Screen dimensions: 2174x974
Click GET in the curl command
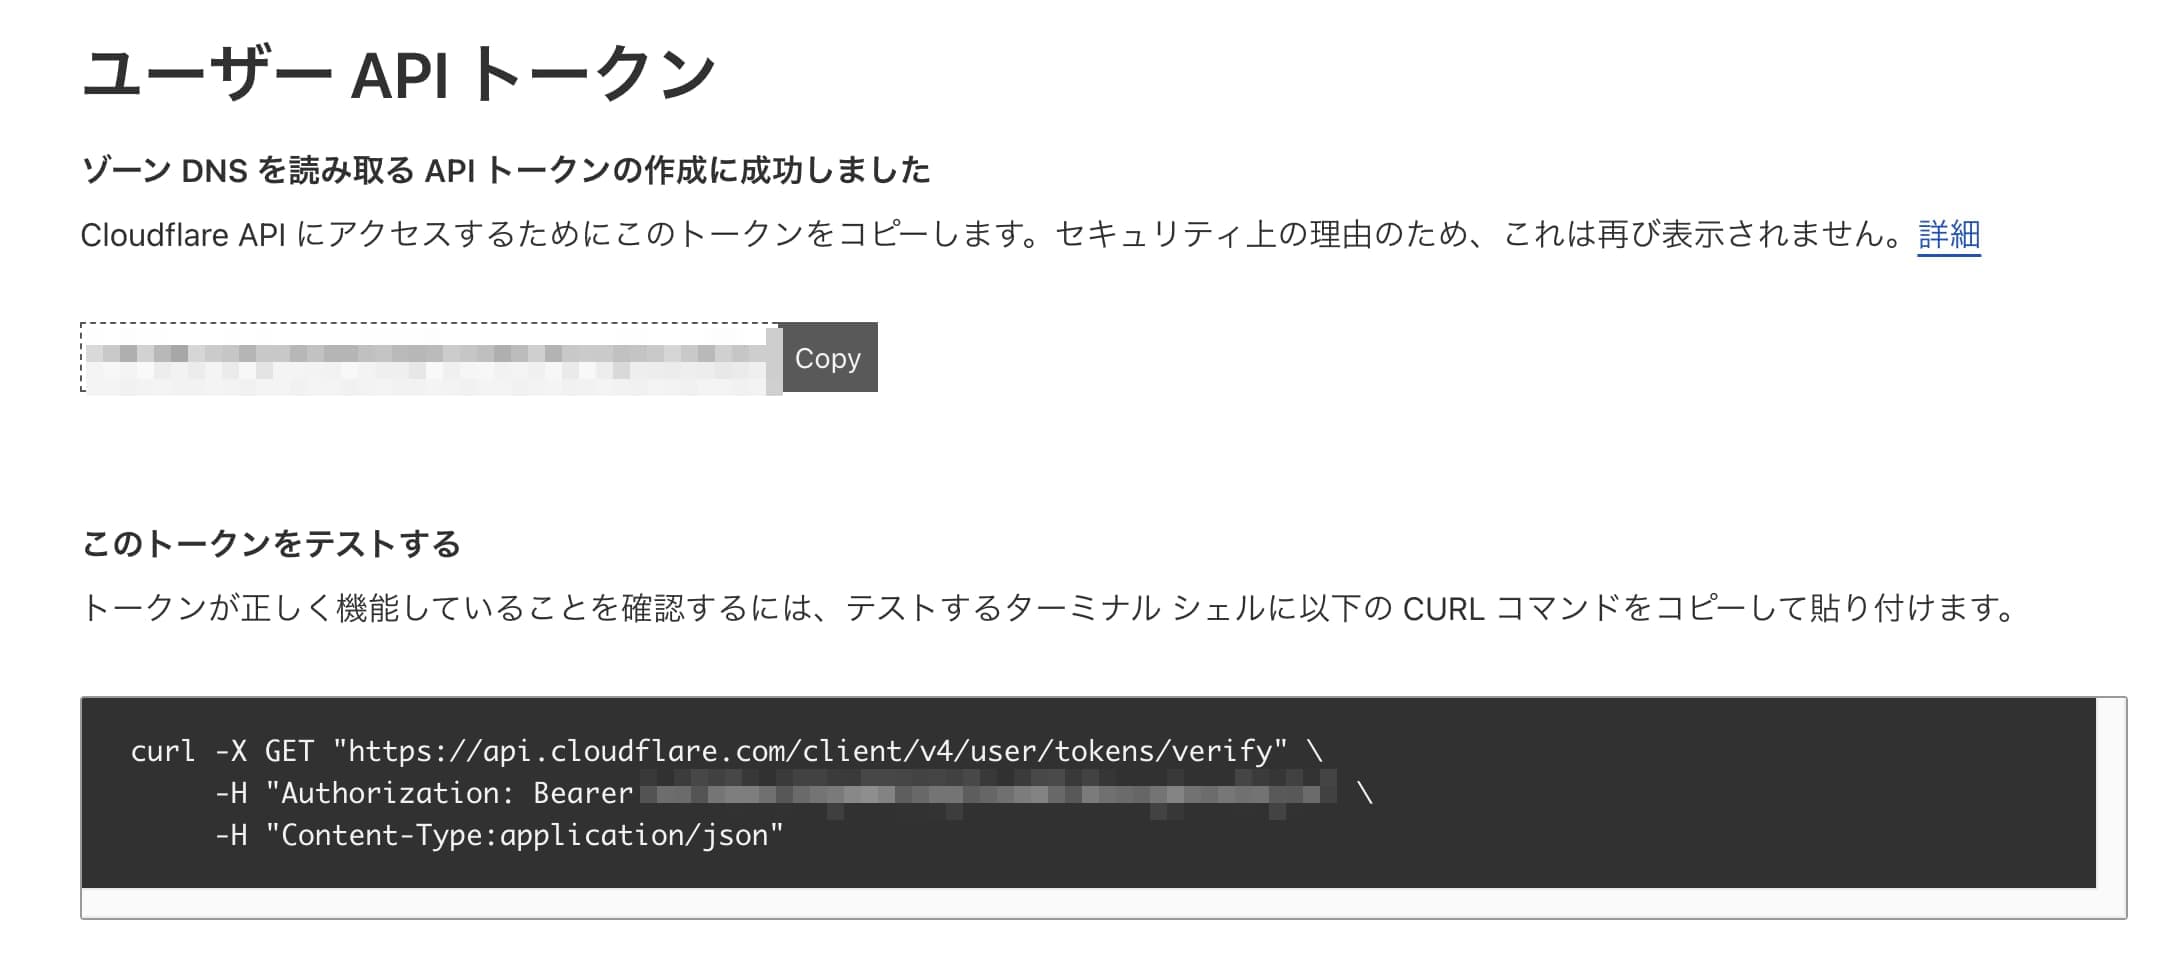tap(289, 751)
